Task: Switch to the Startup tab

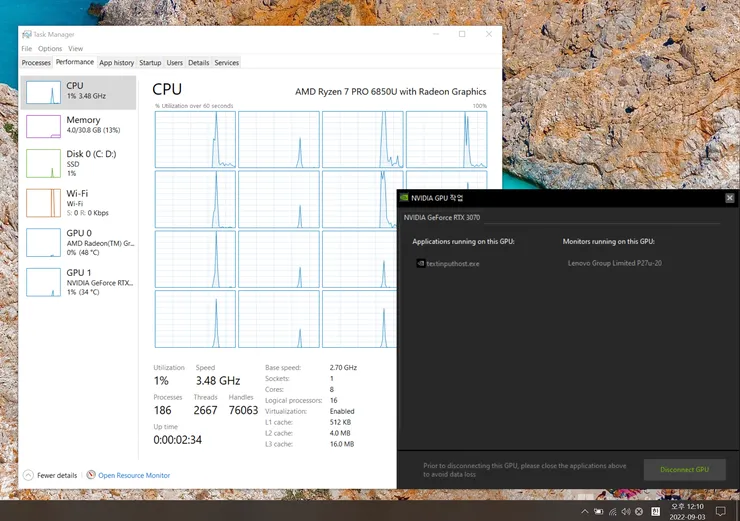Action: 150,63
